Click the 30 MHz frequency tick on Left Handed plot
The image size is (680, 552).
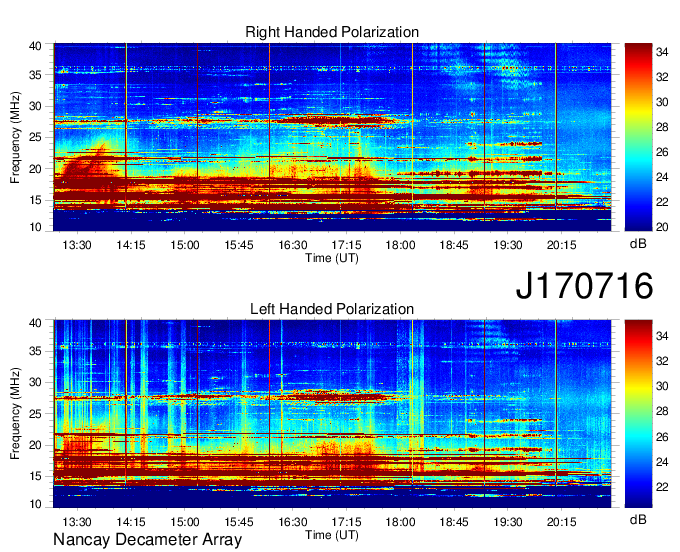36,382
